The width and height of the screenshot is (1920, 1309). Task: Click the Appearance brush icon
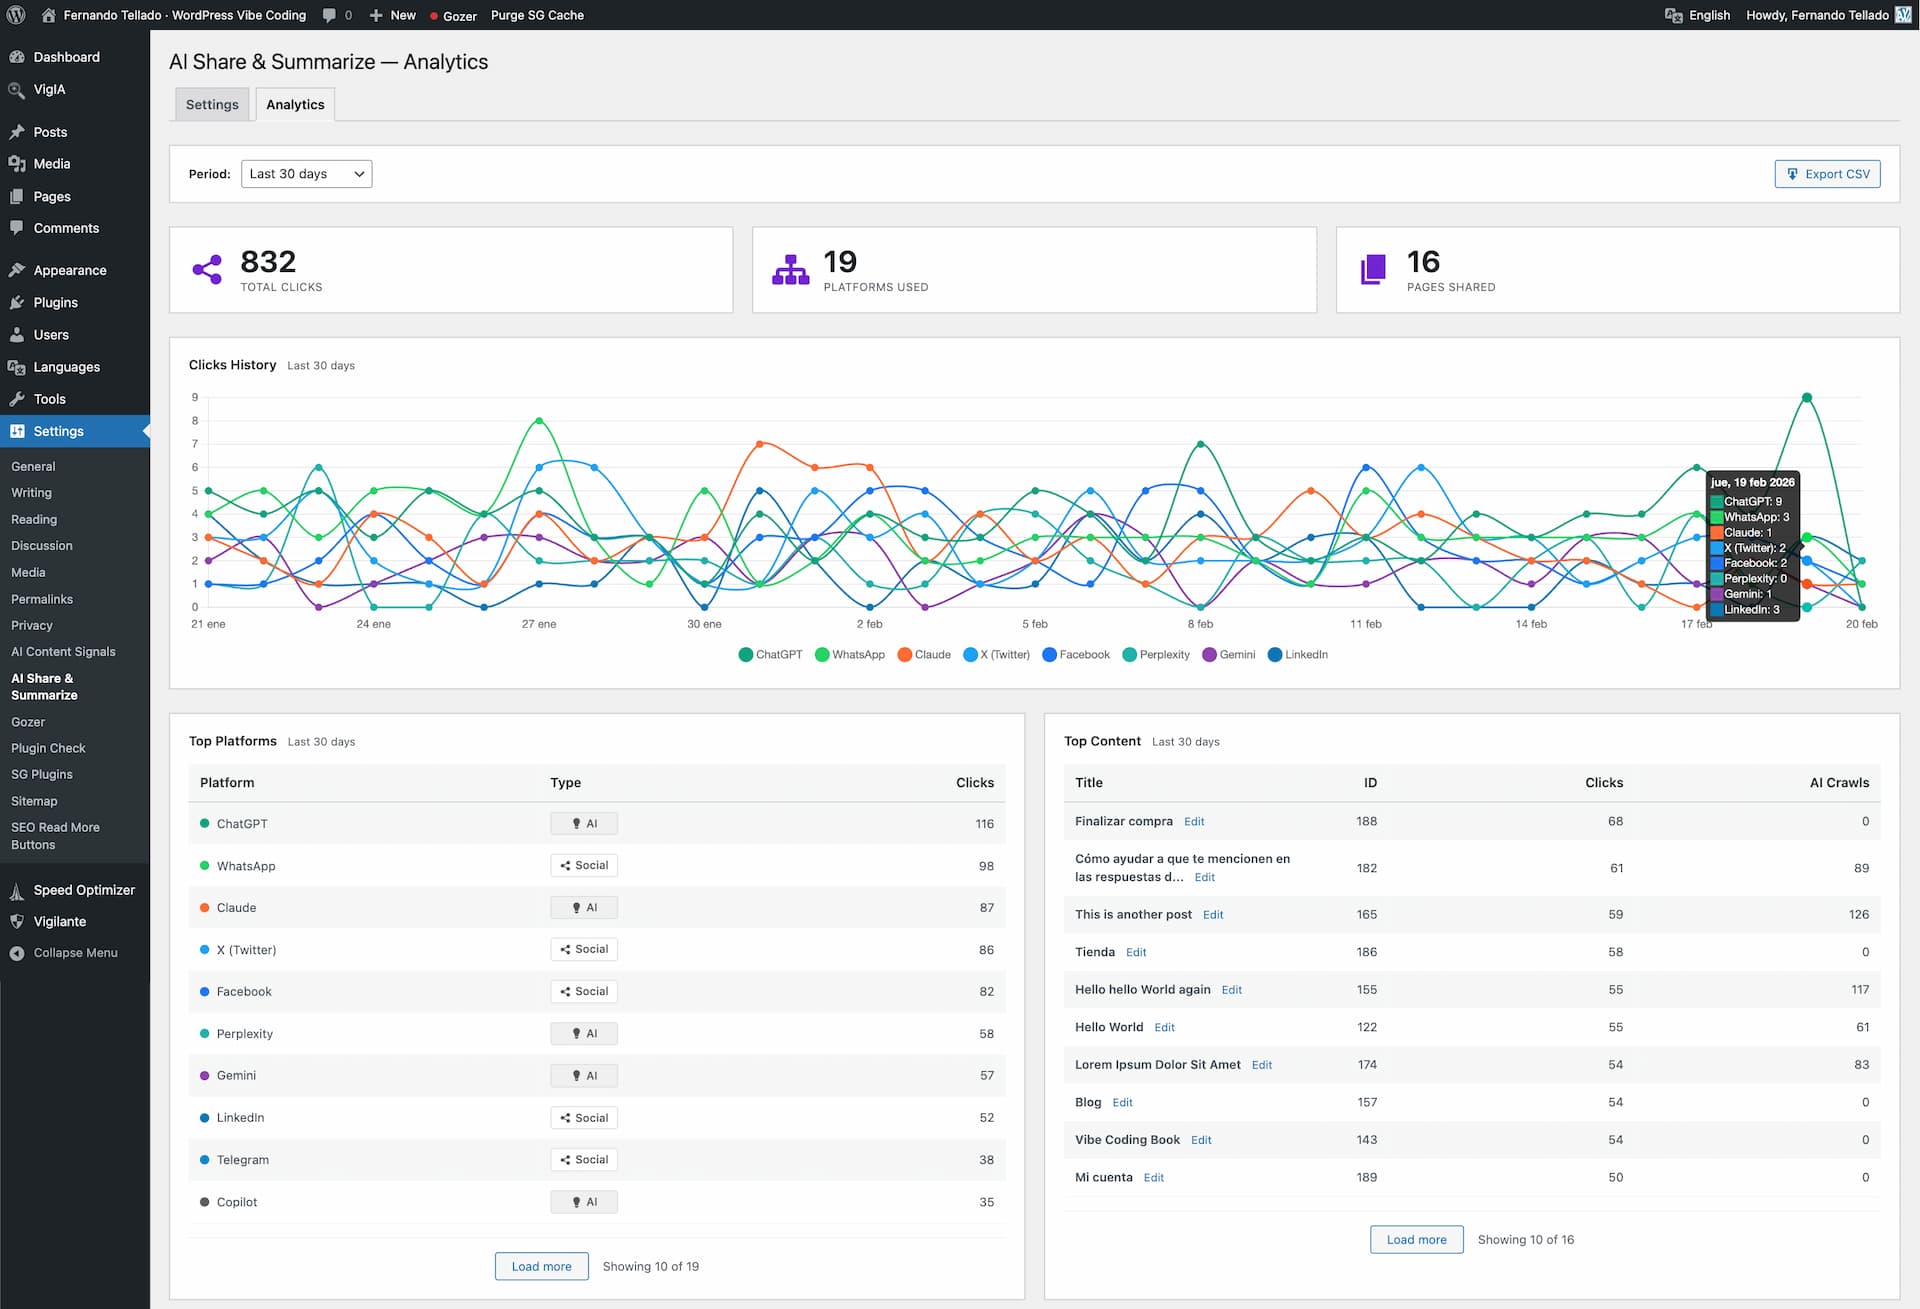pyautogui.click(x=18, y=269)
